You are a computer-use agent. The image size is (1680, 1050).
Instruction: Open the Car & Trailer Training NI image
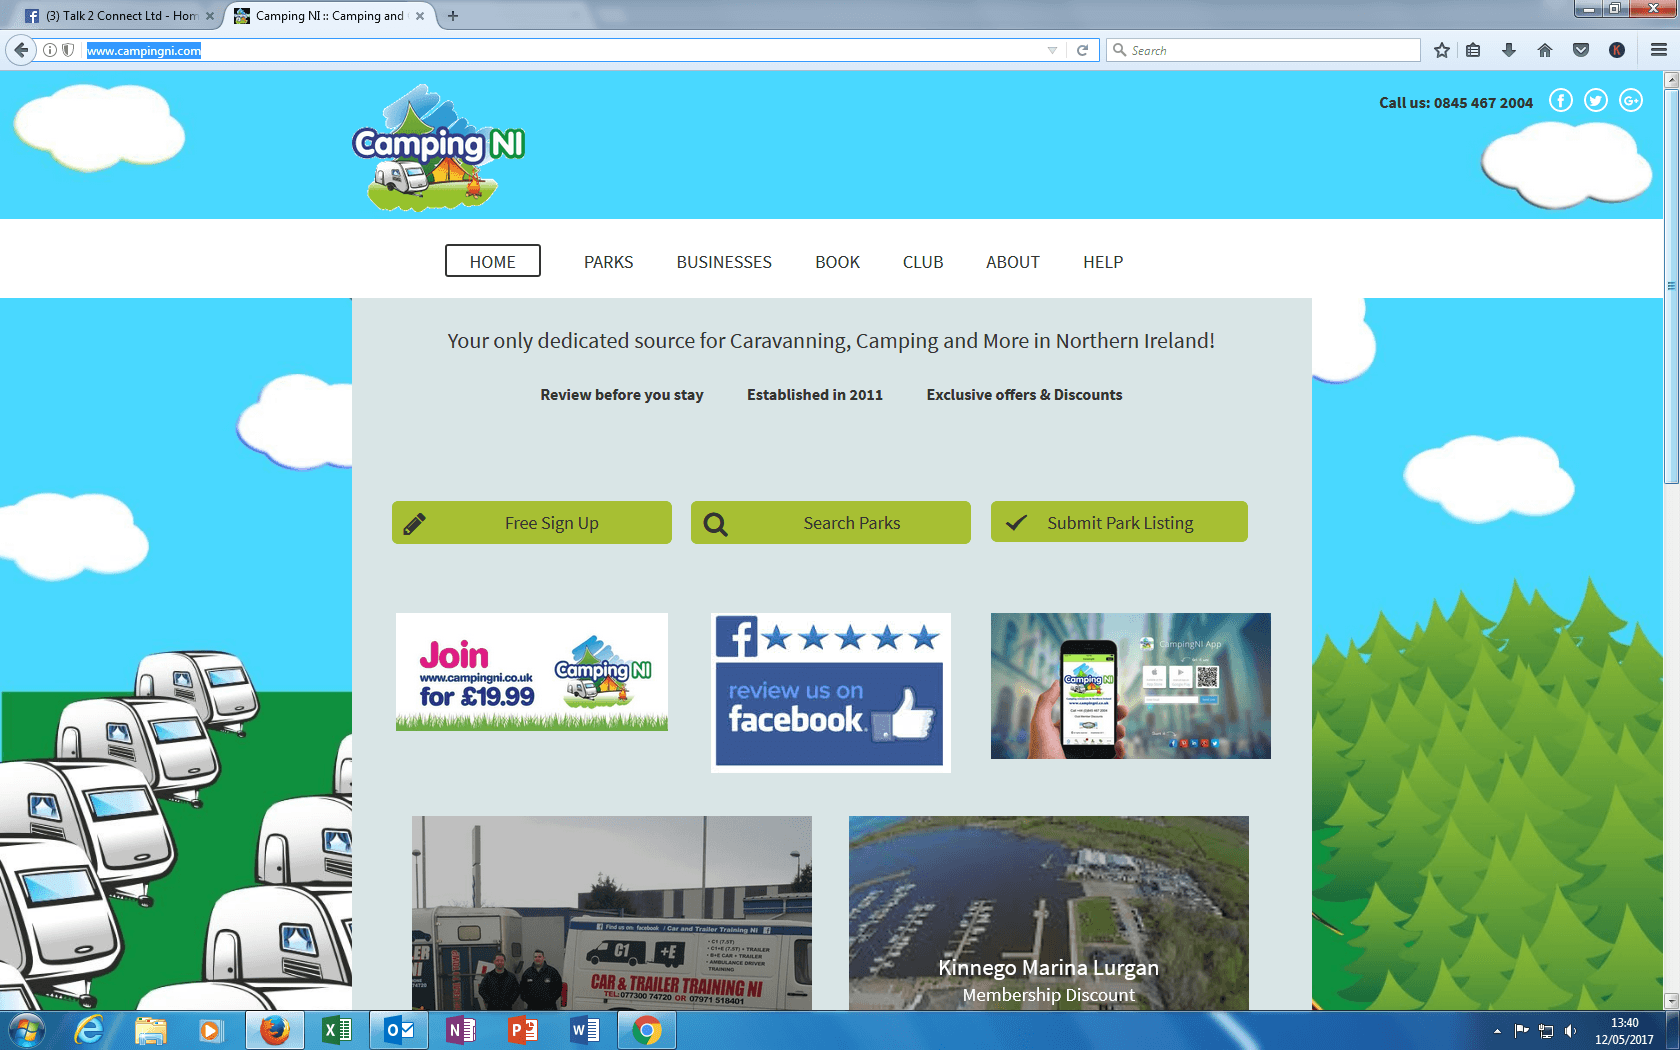tap(612, 913)
